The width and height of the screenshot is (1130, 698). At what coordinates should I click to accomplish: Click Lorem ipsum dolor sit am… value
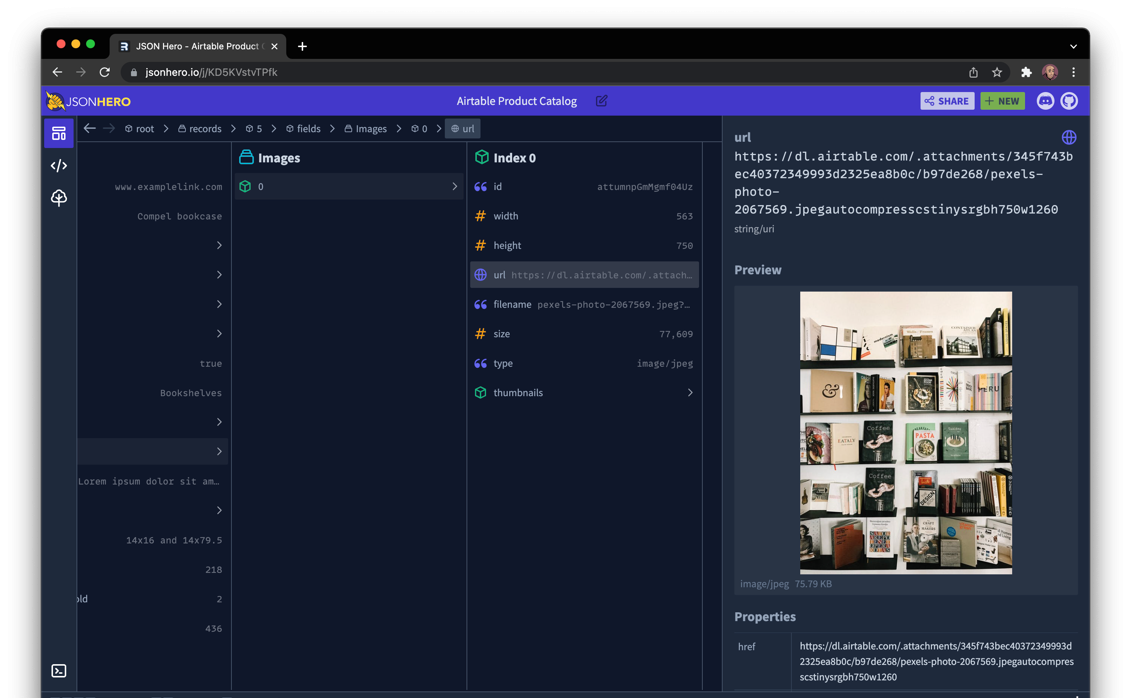148,481
